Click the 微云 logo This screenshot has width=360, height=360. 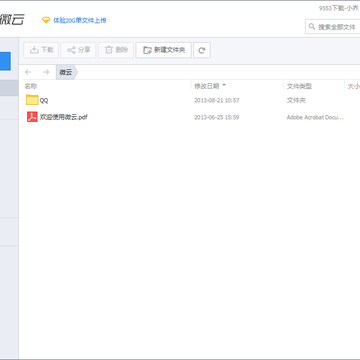click(12, 20)
